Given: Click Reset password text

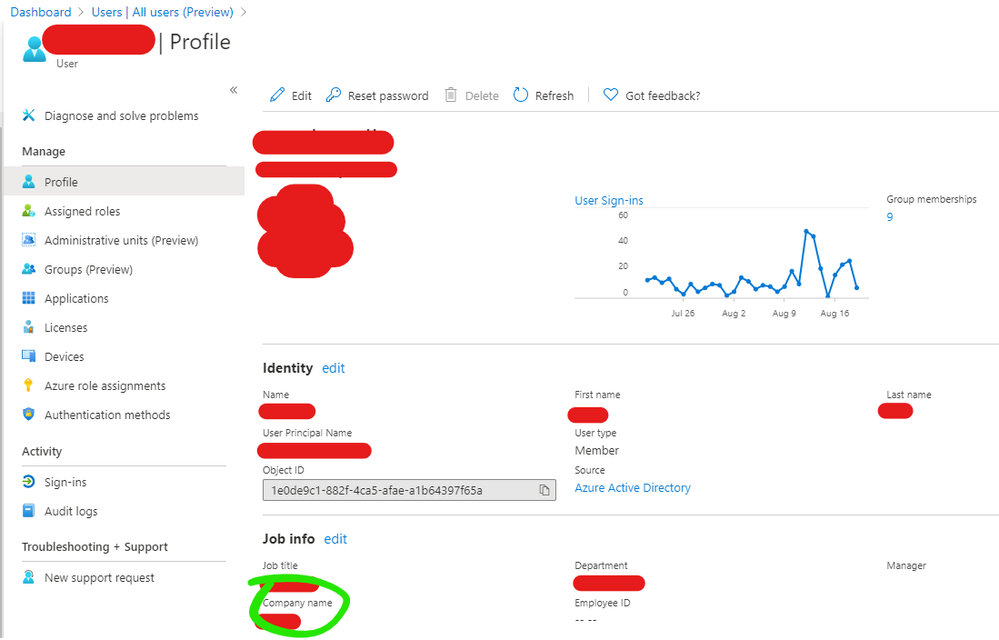Looking at the screenshot, I should 388,96.
